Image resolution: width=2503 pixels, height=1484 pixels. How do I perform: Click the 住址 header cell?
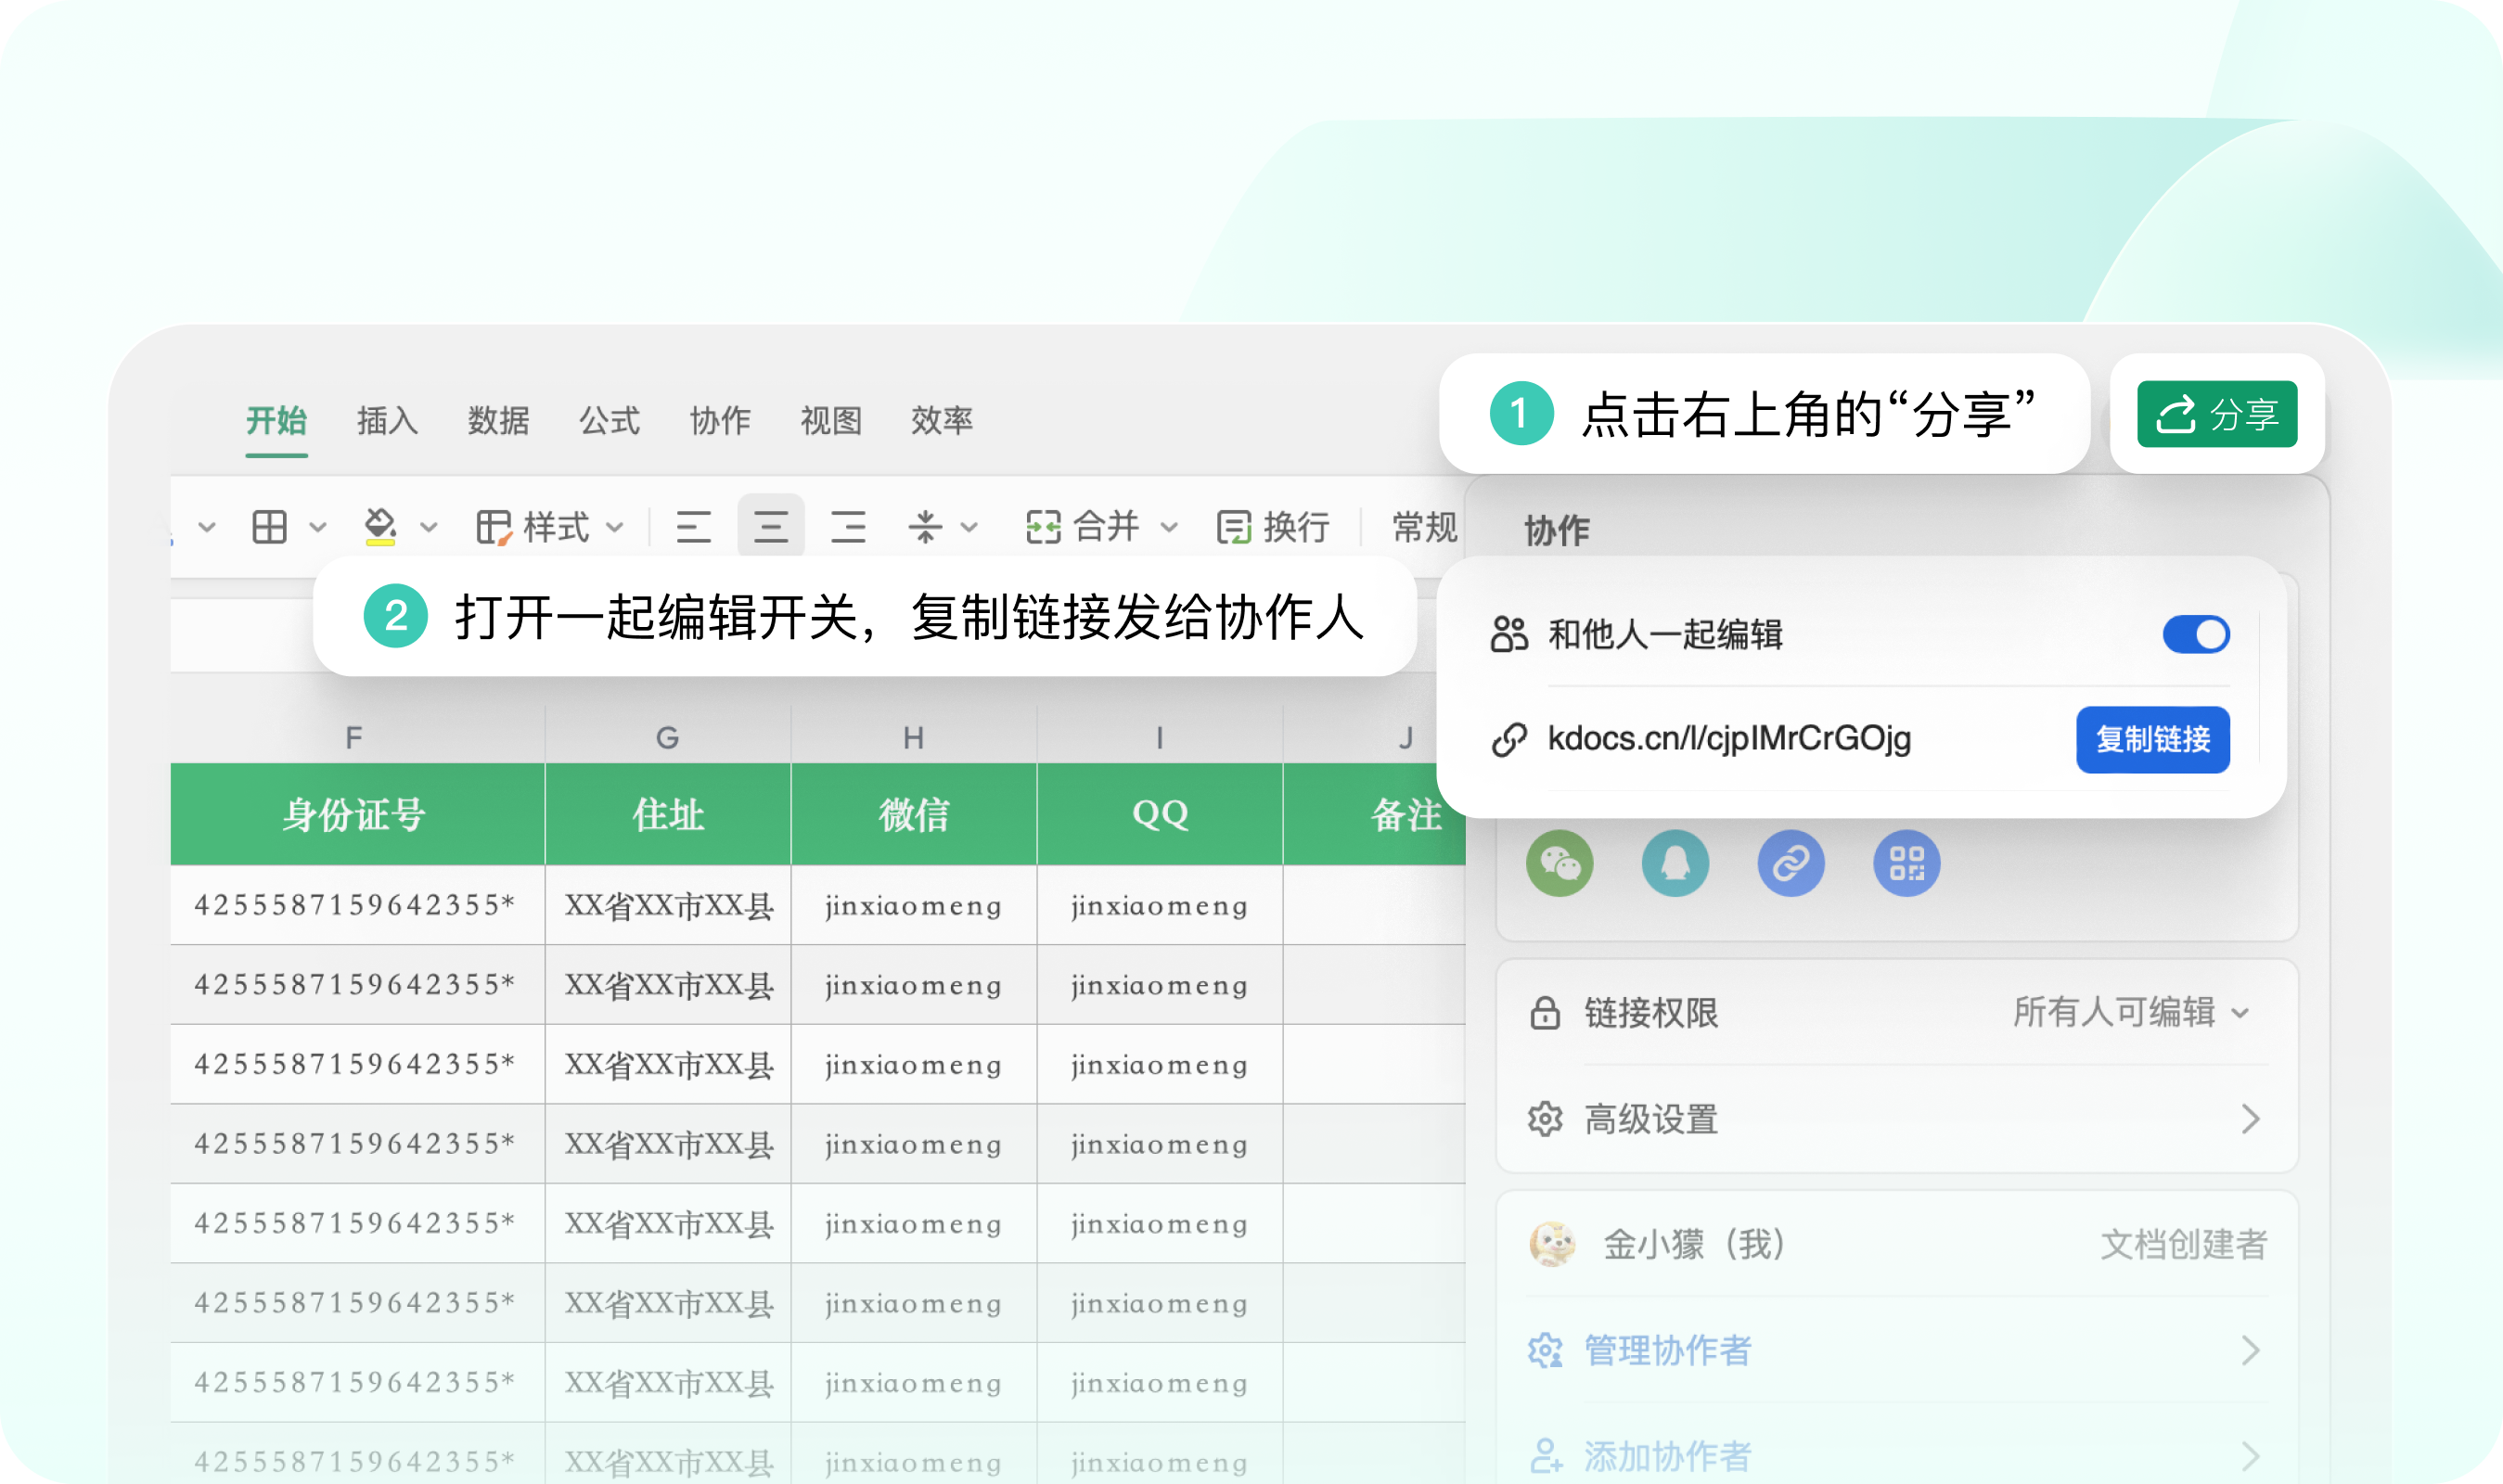coord(667,814)
